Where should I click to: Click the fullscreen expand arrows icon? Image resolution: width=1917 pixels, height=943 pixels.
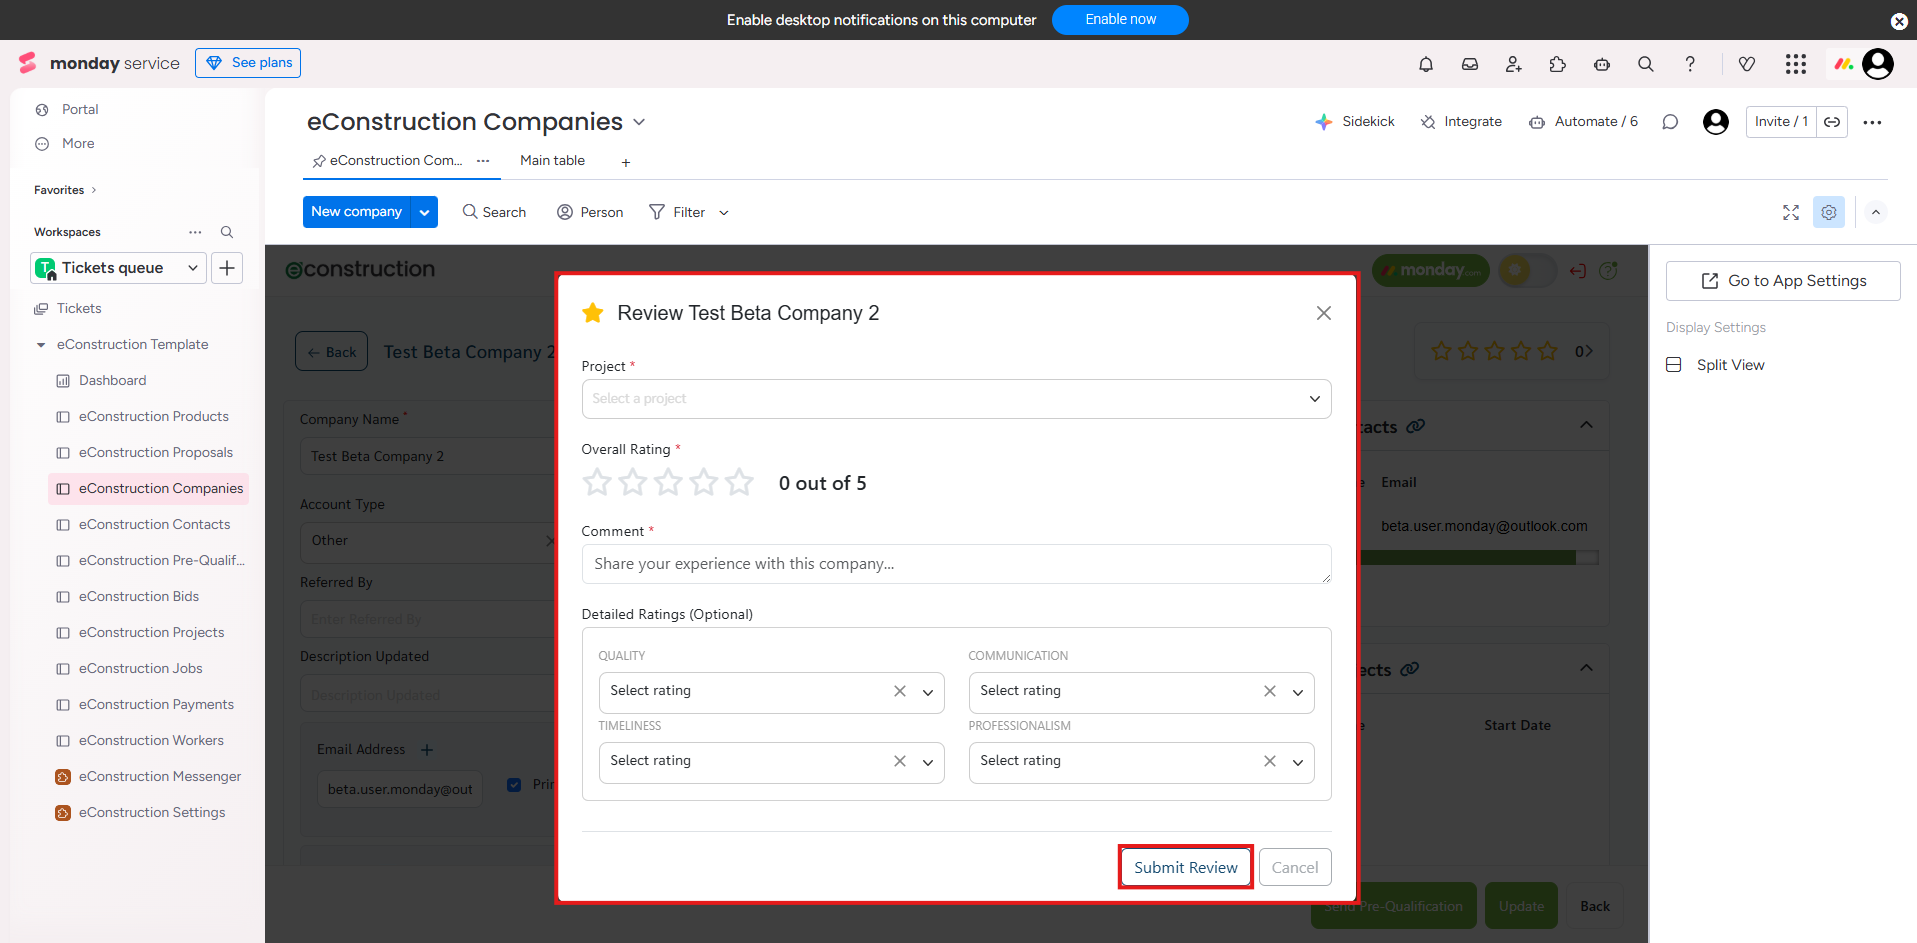[1791, 212]
